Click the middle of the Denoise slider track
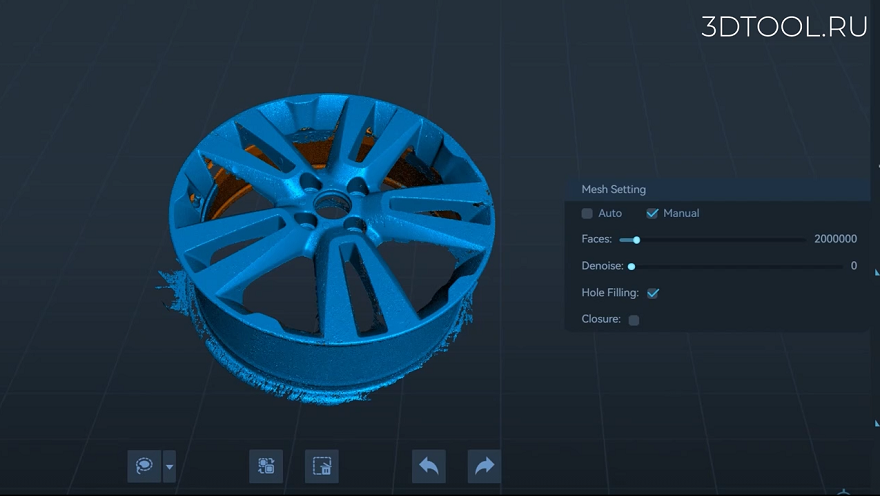The width and height of the screenshot is (880, 496). pos(736,267)
